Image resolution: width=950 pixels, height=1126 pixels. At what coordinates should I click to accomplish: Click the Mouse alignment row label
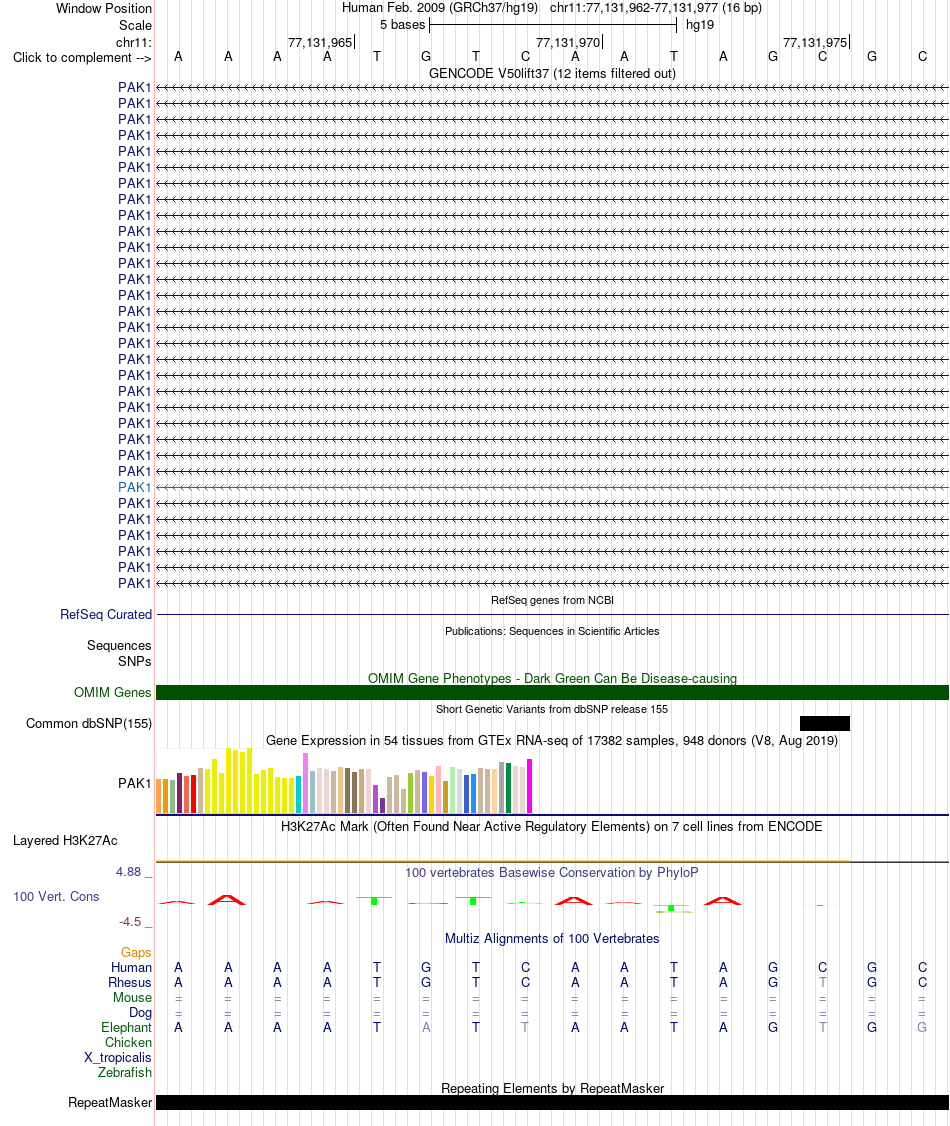click(x=132, y=997)
